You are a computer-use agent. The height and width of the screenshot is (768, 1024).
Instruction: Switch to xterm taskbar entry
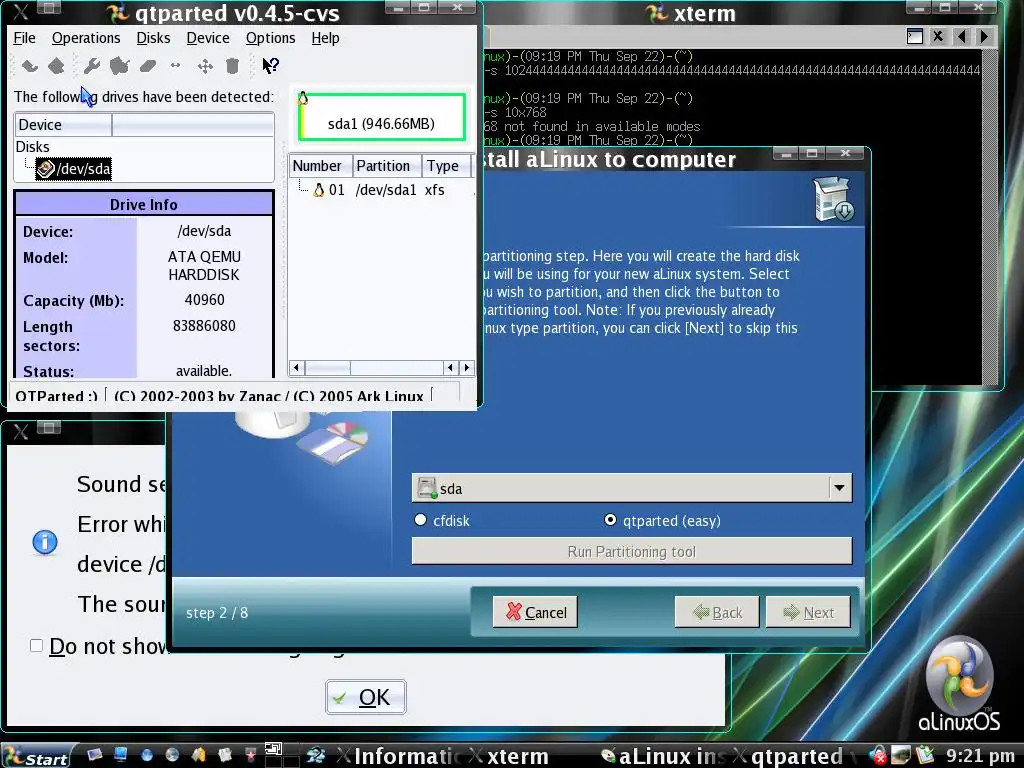coord(509,756)
